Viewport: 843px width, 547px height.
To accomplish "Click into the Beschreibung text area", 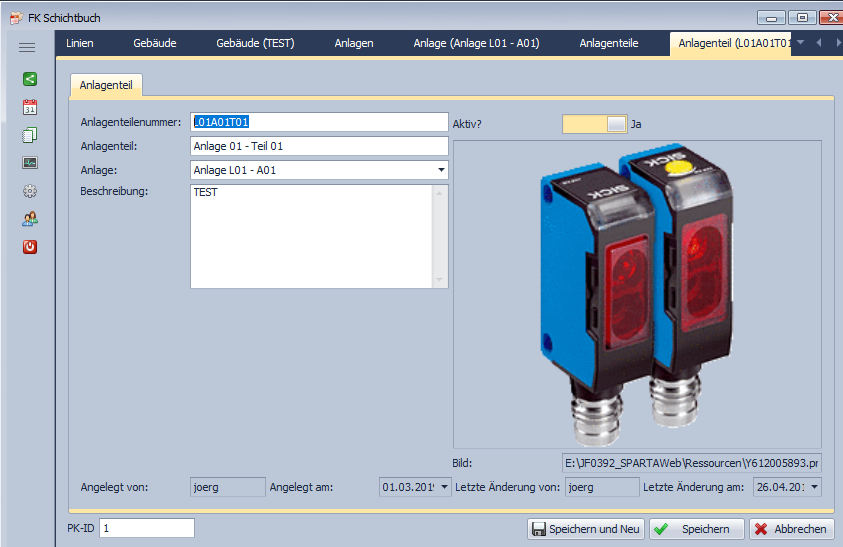I will [x=311, y=237].
